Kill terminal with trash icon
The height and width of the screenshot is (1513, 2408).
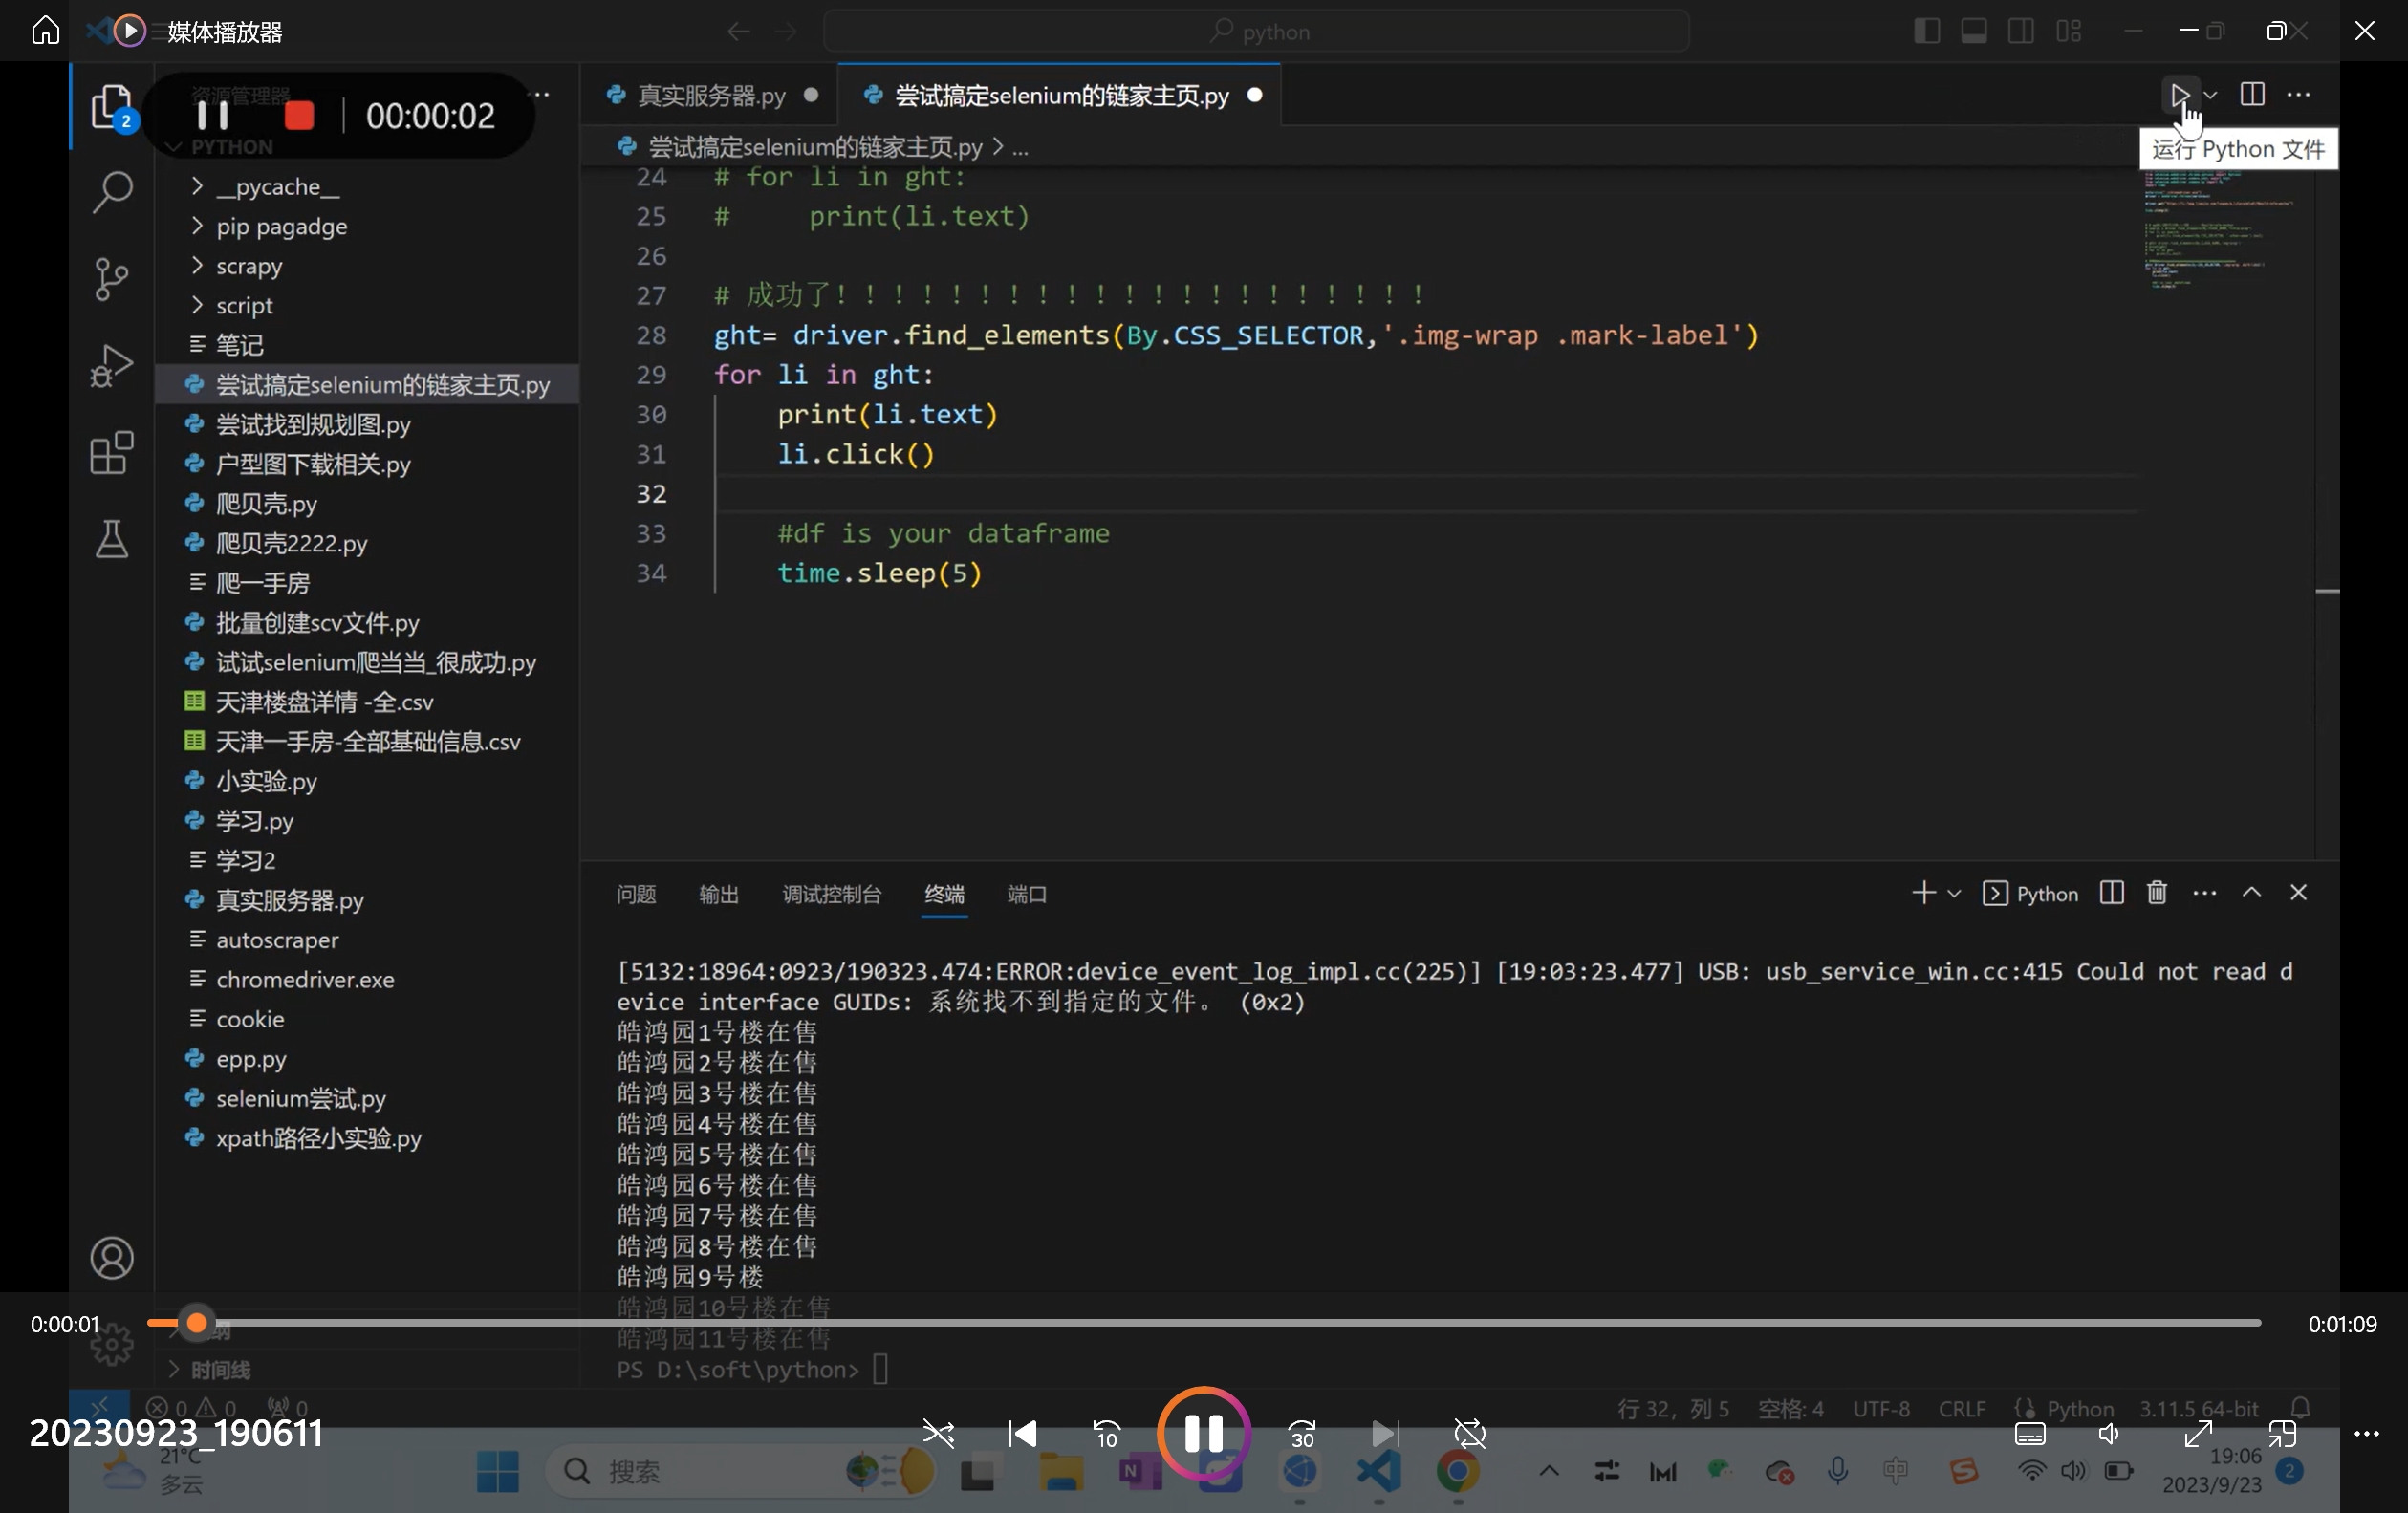point(2157,892)
